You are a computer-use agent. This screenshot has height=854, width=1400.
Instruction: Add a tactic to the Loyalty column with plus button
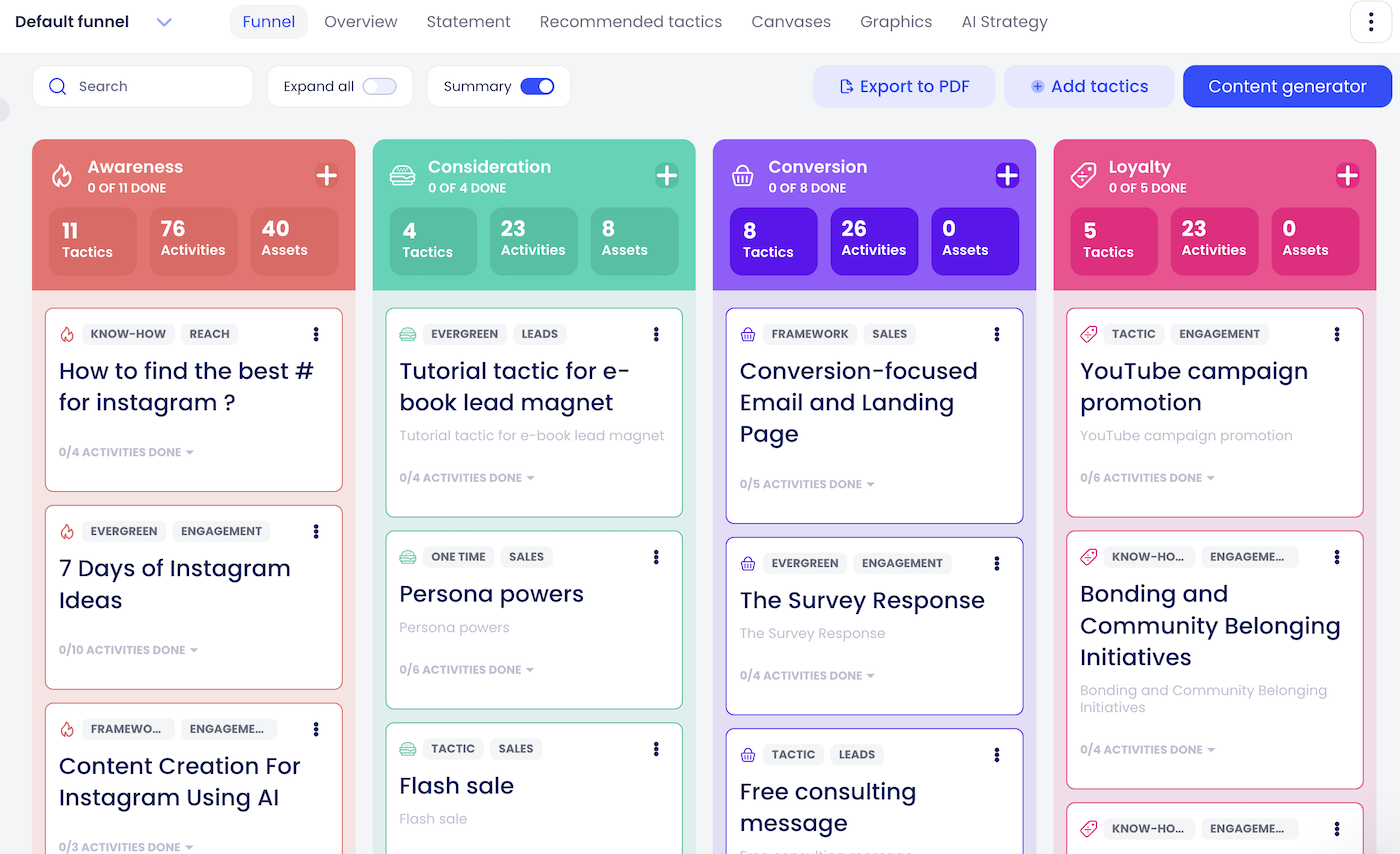coord(1348,175)
